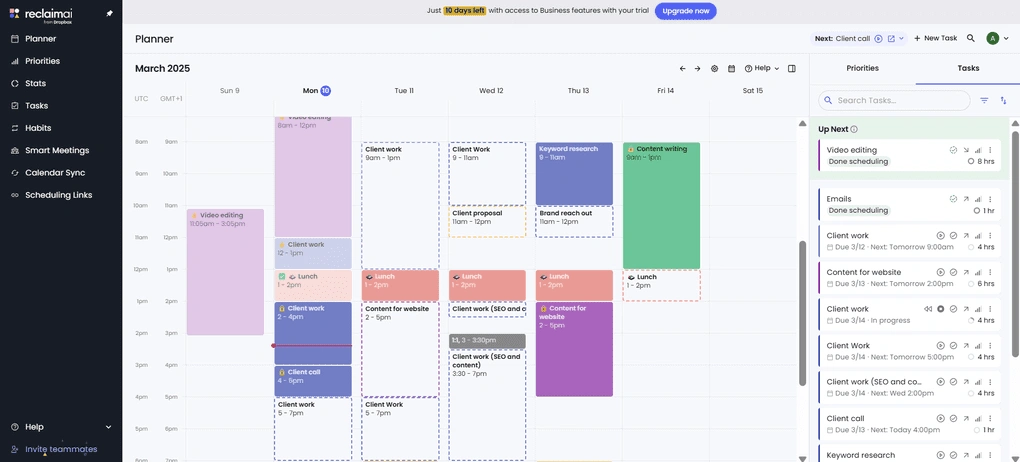This screenshot has width=1020, height=462.
Task: Open the task filter icon
Action: pyautogui.click(x=984, y=100)
